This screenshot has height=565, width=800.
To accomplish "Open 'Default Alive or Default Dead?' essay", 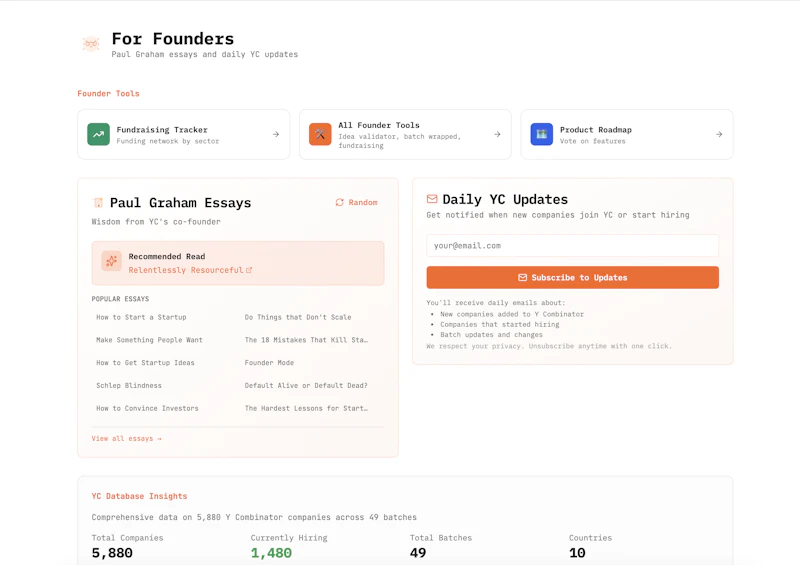I will point(306,385).
